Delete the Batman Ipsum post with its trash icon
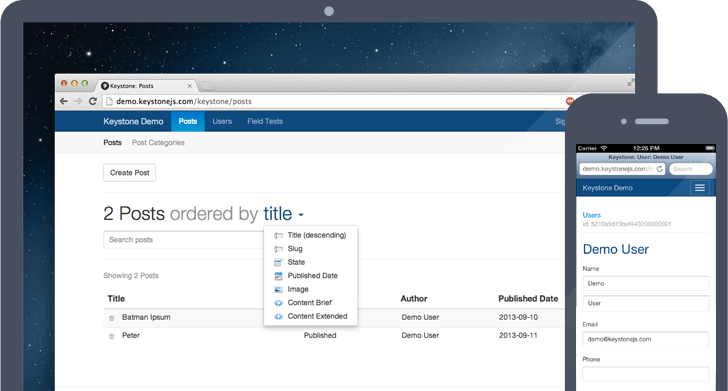The width and height of the screenshot is (728, 391). tap(111, 318)
